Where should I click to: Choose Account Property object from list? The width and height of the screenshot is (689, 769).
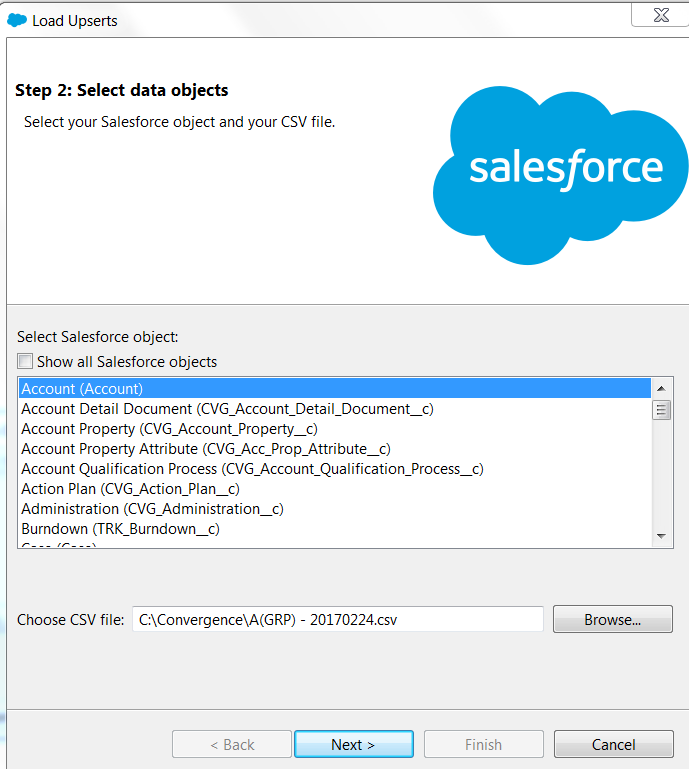(169, 429)
